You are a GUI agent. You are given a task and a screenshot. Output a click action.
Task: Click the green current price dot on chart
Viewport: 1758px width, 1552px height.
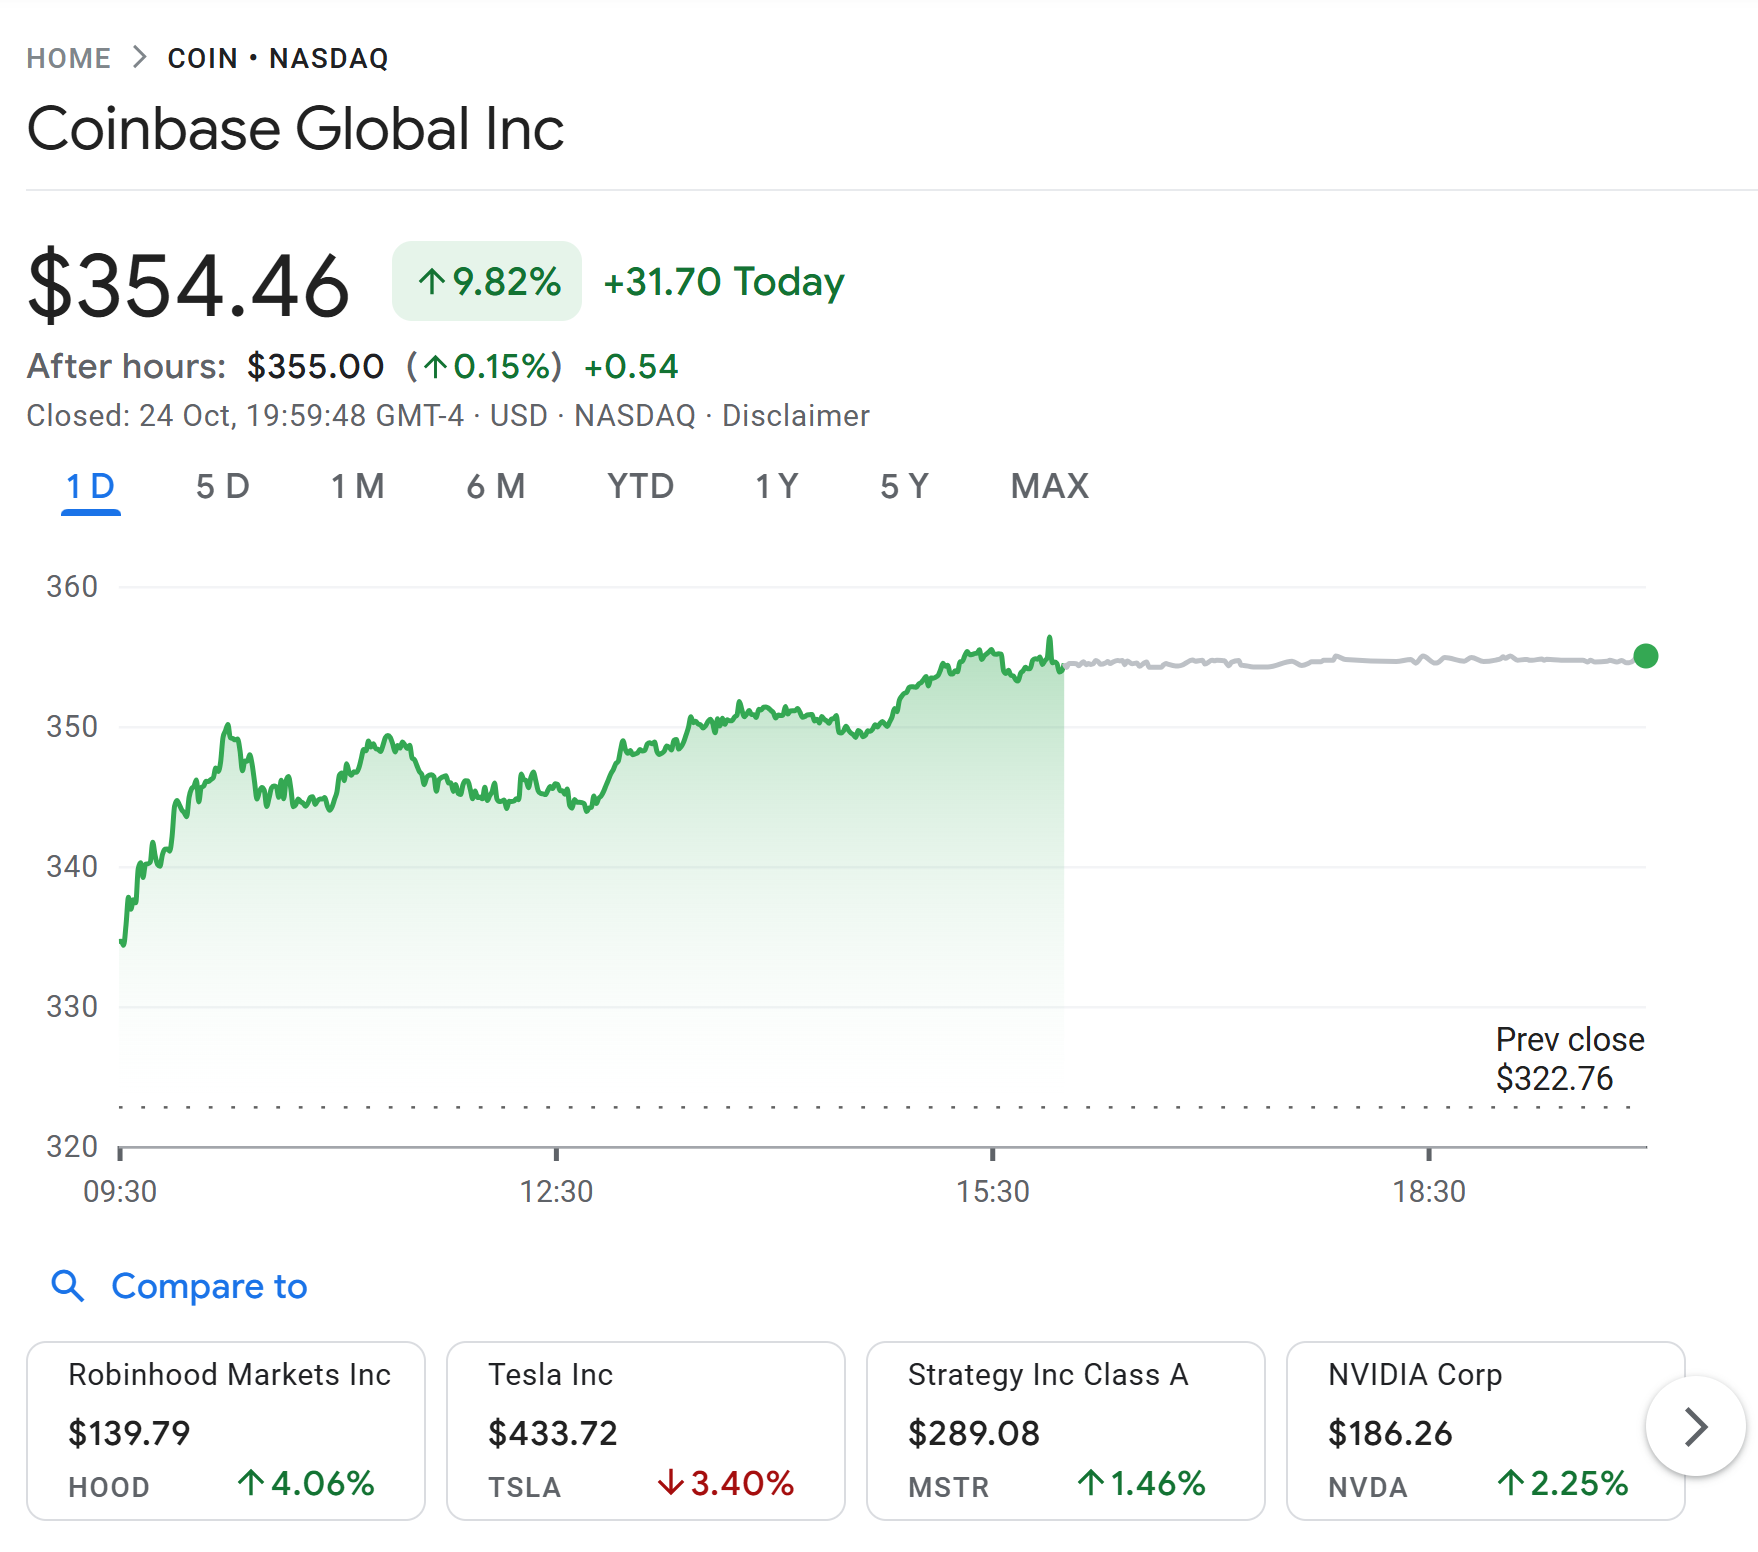point(1645,656)
